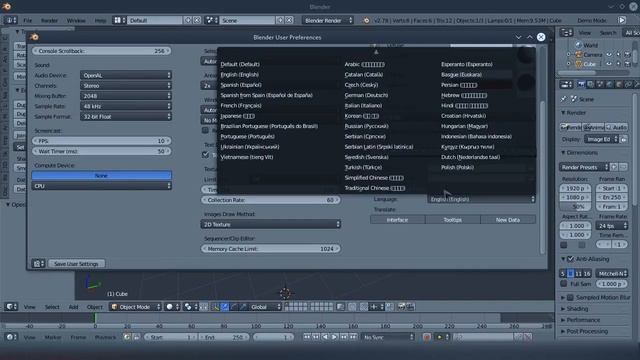Select the Render Layers properties tab icon
640x360 pixels.
click(590, 84)
